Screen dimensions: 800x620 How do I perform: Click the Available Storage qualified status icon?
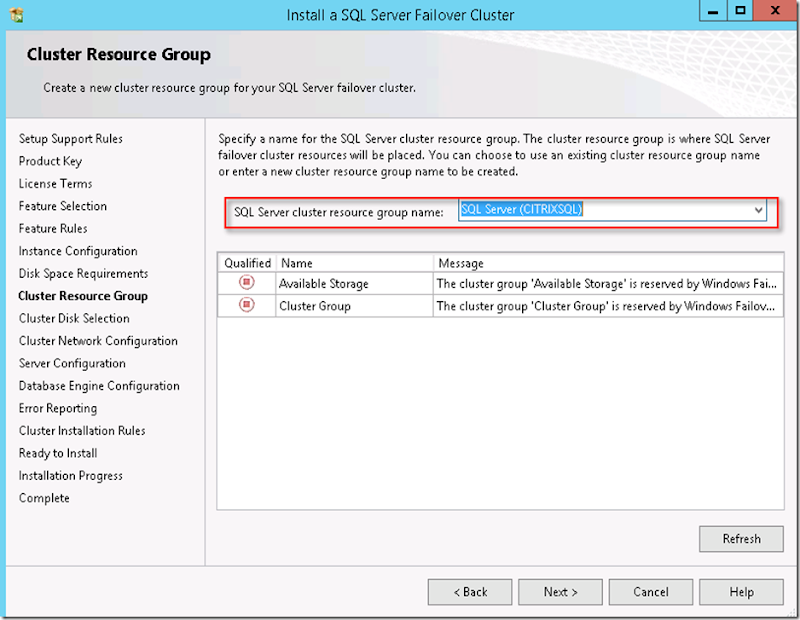pos(246,283)
